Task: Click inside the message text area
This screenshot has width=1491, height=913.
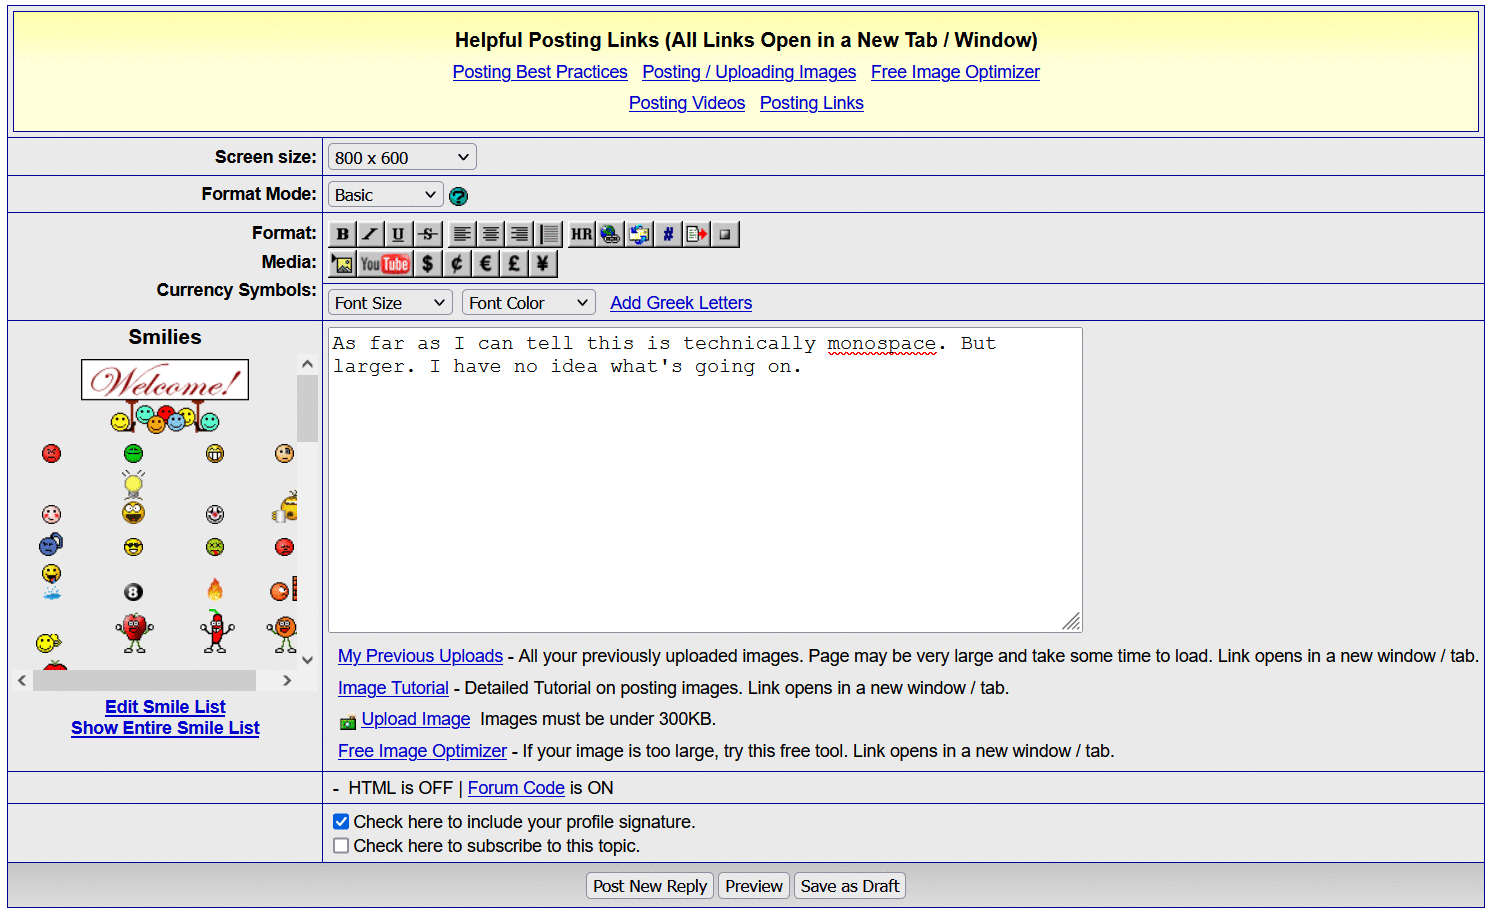Action: 705,480
